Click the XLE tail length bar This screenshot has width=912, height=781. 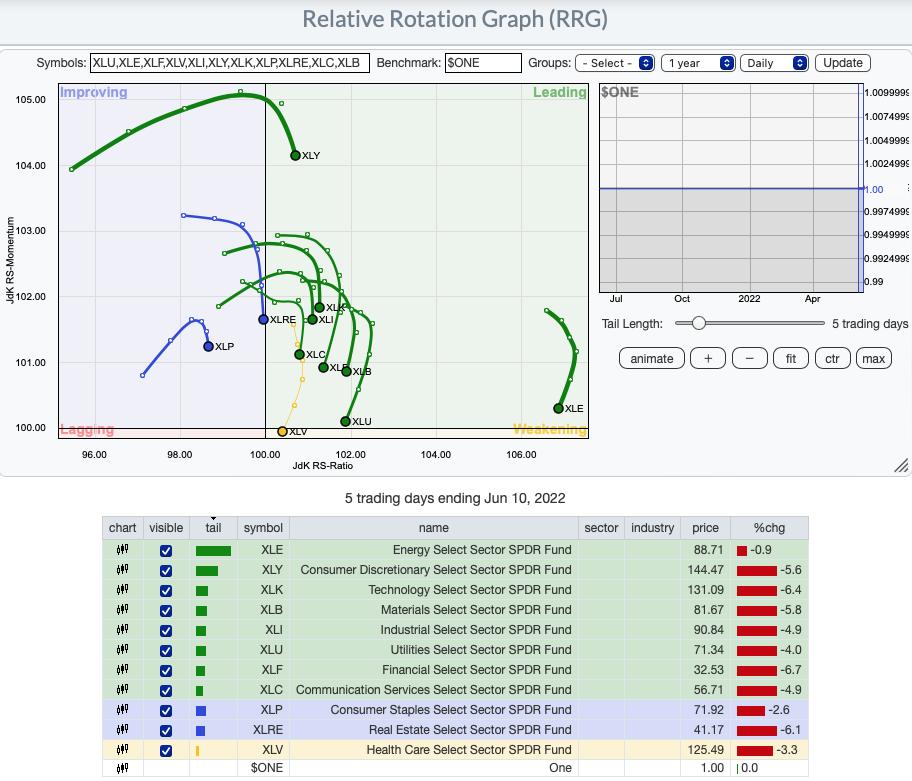(x=213, y=550)
